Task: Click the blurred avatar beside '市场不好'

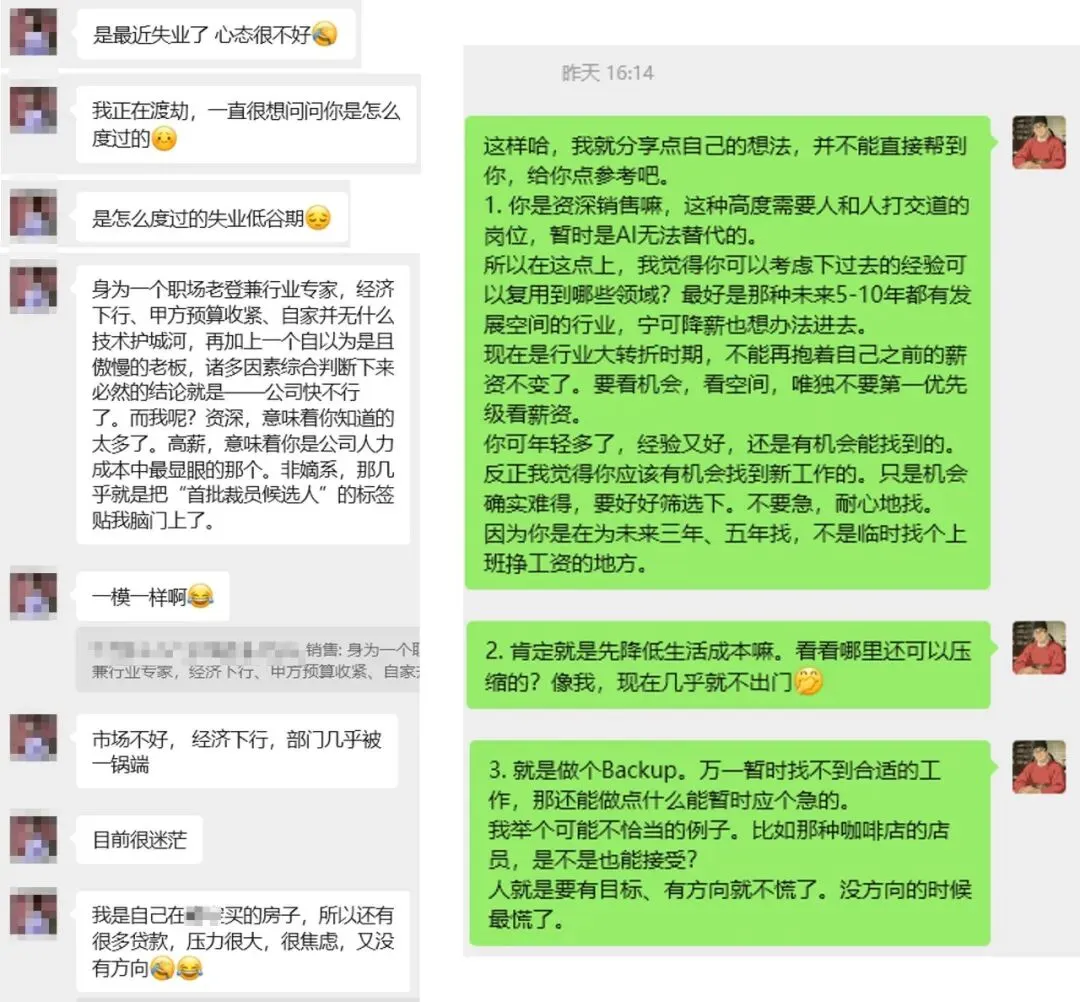Action: point(33,738)
